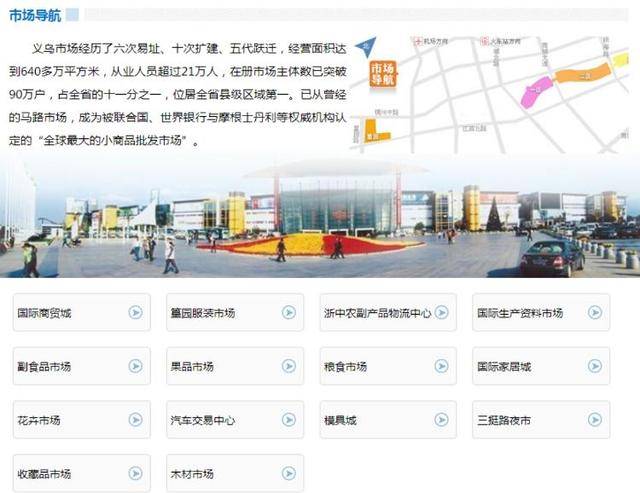
Task: Click the 市场导航 section heading
Action: [35, 16]
